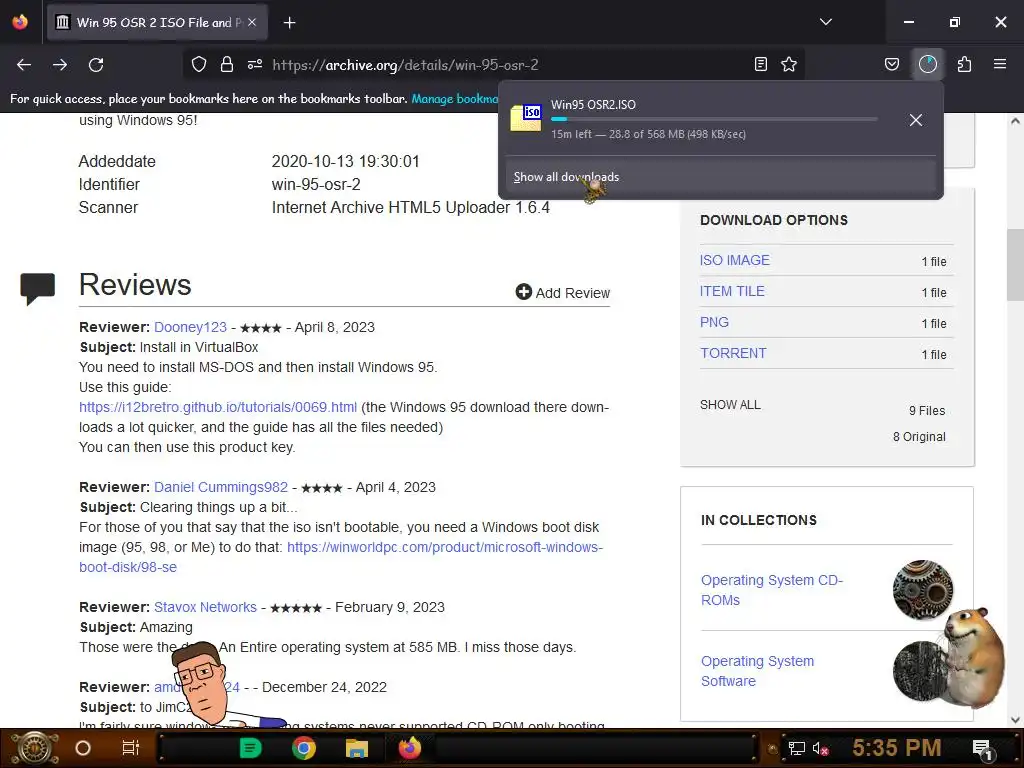Screen dimensions: 1024x768
Task: Open the i12bretro tutorial link
Action: tap(218, 408)
